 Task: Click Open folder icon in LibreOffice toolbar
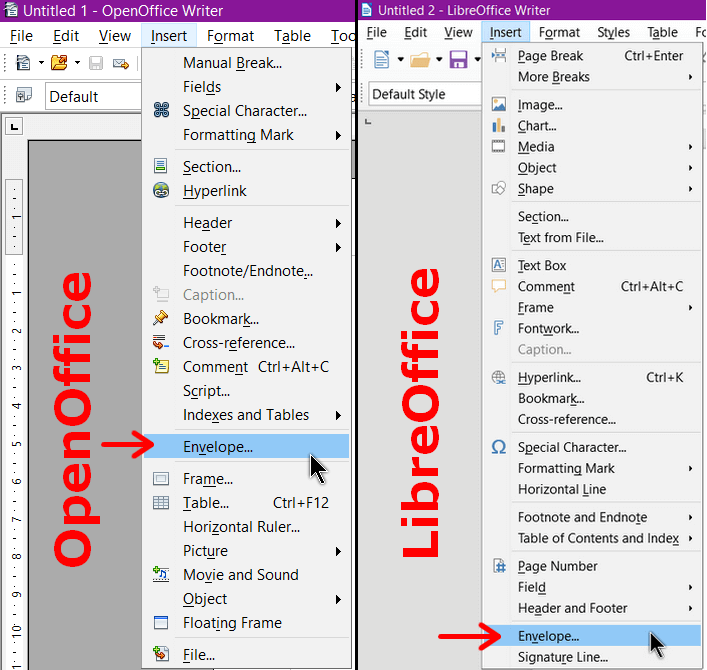coord(420,60)
